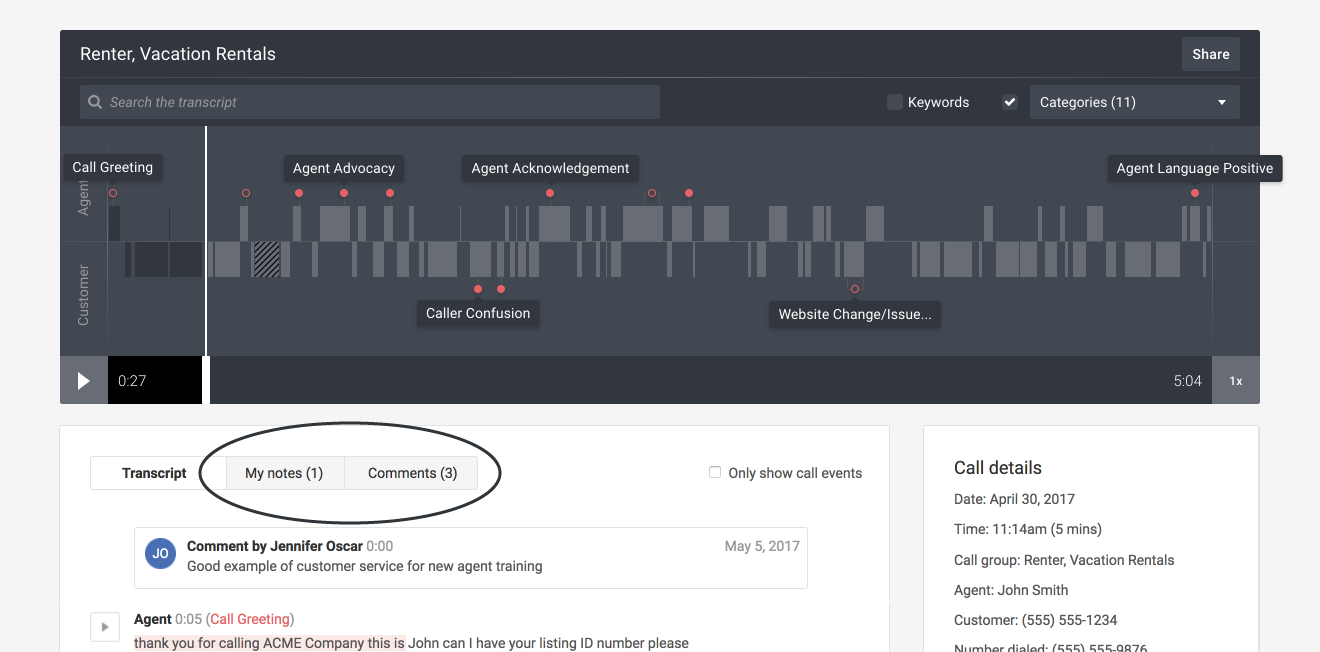Click the search magnifier icon
This screenshot has width=1320, height=652.
[x=95, y=102]
